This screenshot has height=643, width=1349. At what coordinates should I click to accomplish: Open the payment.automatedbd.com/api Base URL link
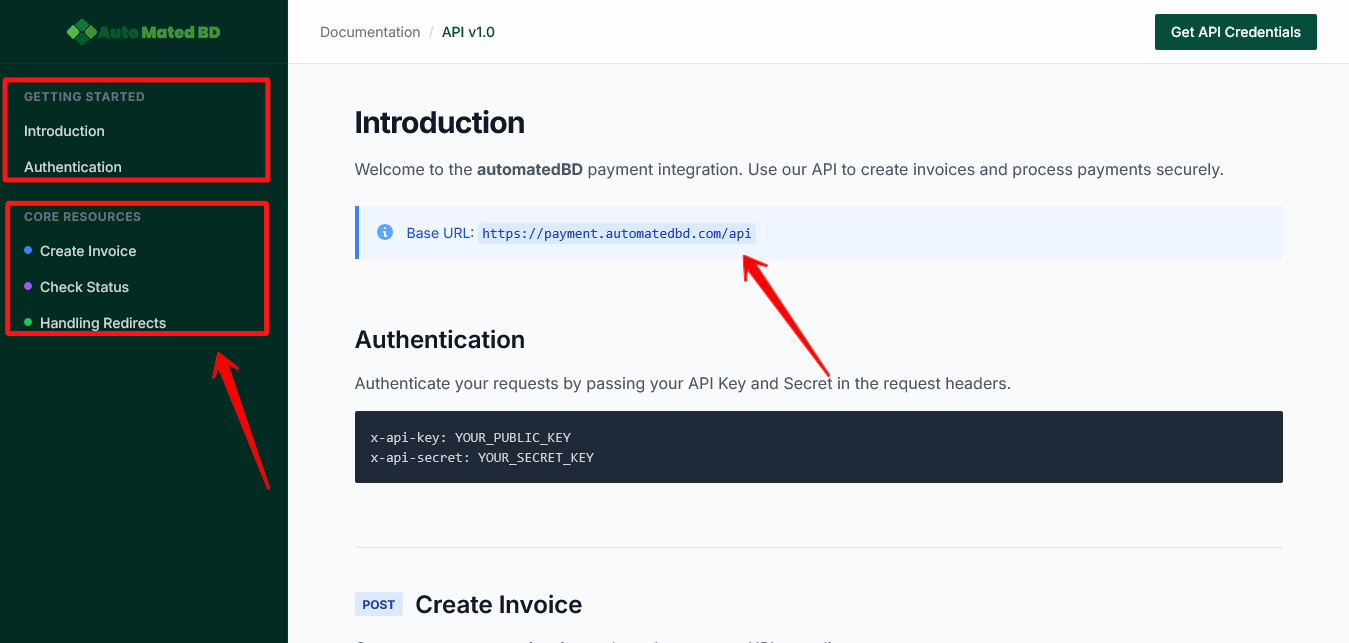[617, 233]
